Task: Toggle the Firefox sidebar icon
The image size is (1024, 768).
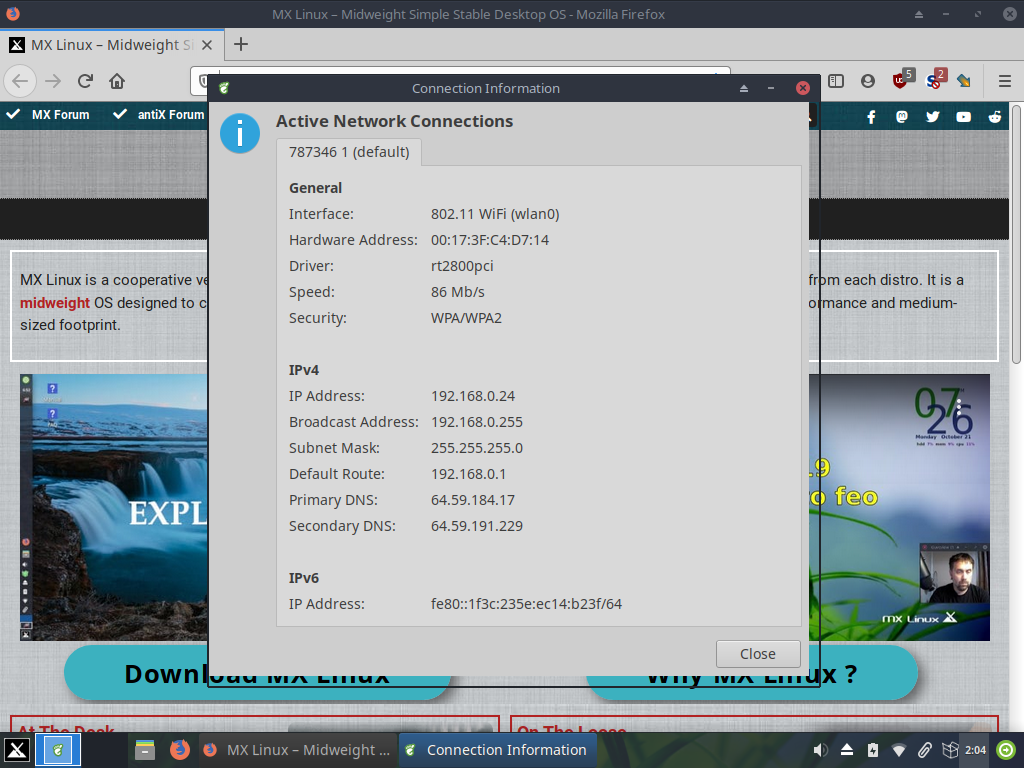Action: pyautogui.click(x=836, y=81)
